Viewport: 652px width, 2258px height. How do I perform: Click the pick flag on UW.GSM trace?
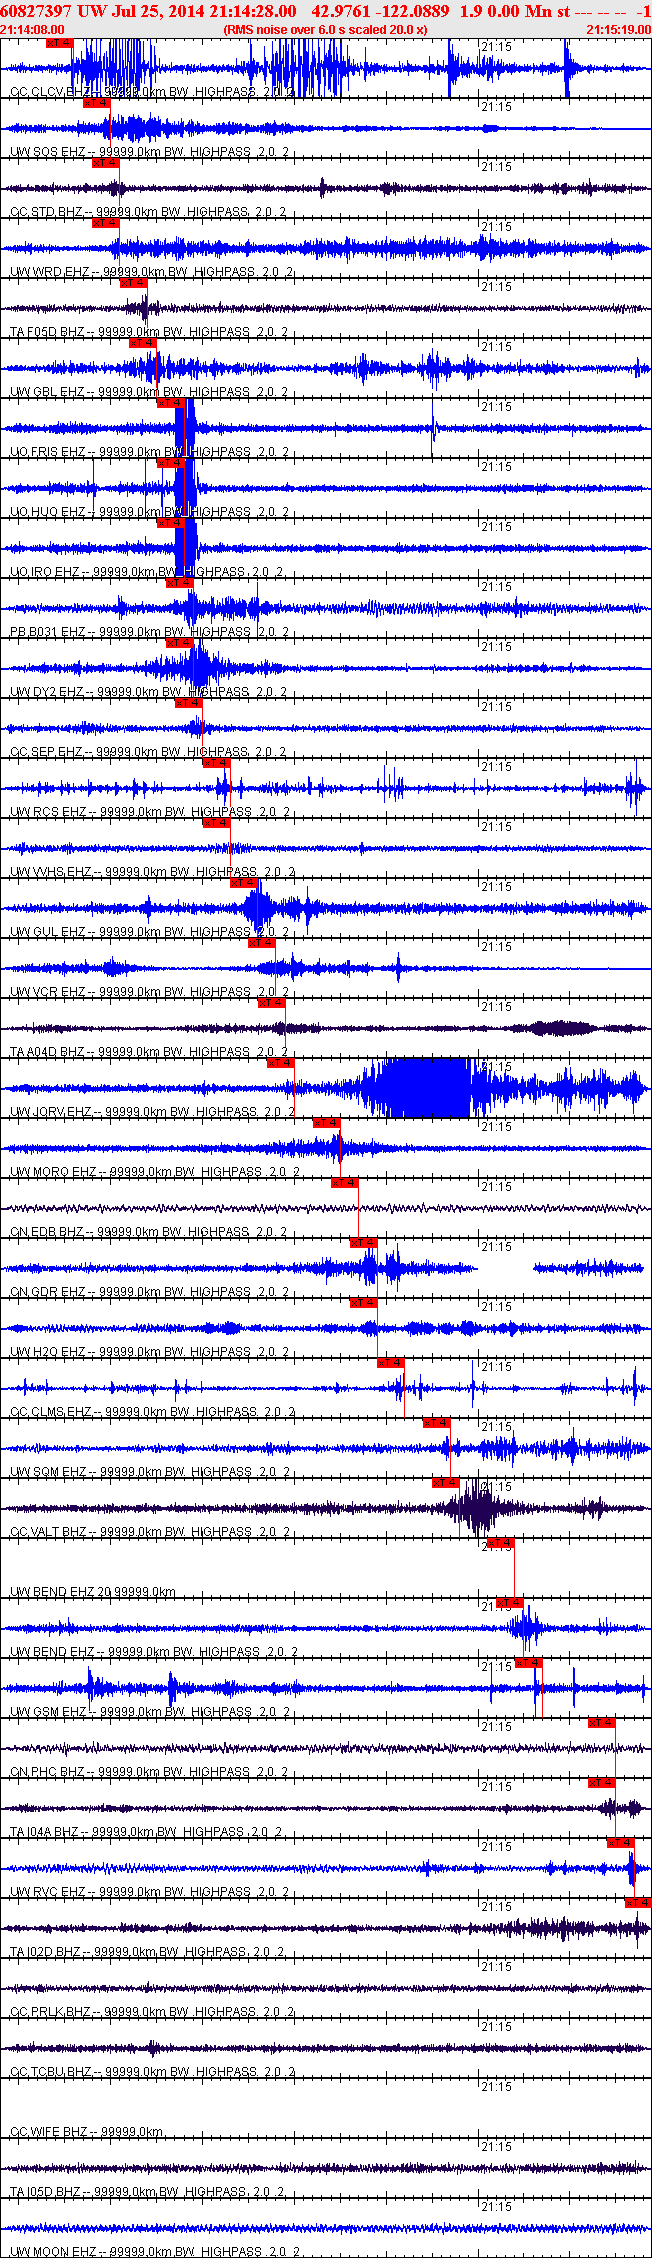(528, 1663)
